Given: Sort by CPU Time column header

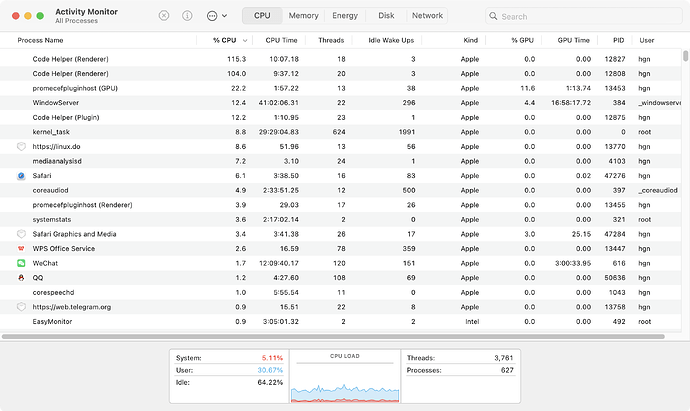Looking at the screenshot, I should click(x=281, y=40).
